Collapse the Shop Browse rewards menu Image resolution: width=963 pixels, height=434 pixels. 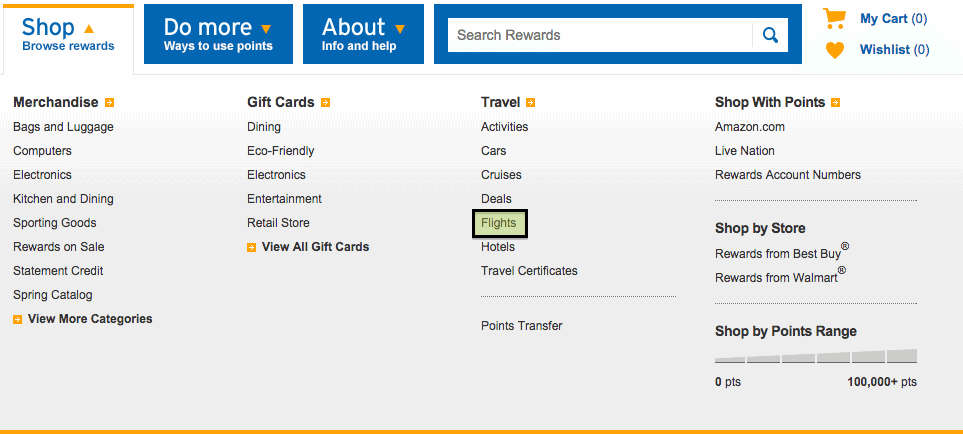[68, 36]
